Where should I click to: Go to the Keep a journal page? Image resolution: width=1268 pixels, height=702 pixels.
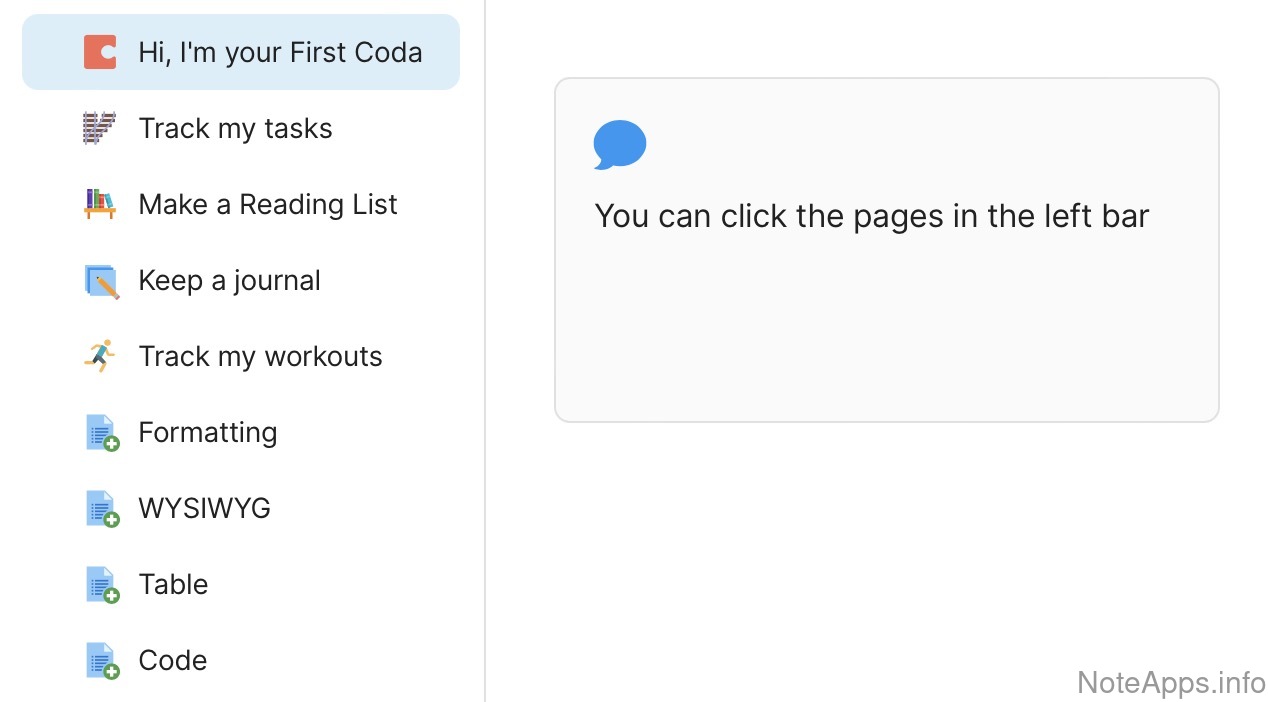229,280
